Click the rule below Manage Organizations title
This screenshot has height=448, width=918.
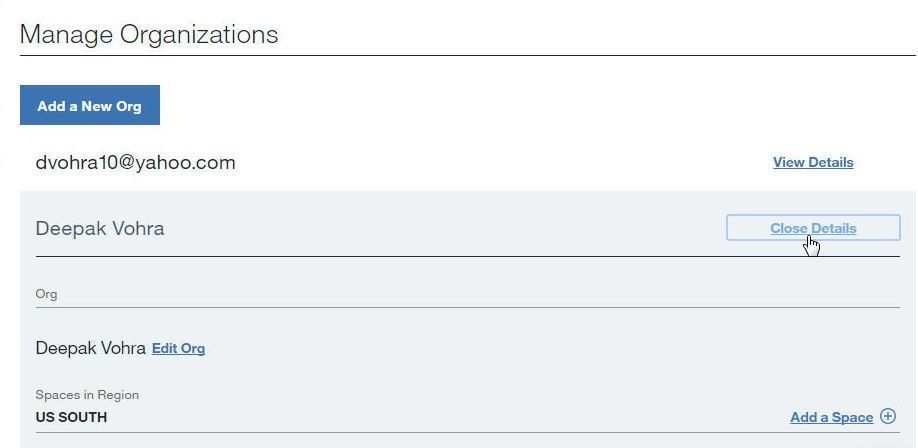click(x=468, y=56)
